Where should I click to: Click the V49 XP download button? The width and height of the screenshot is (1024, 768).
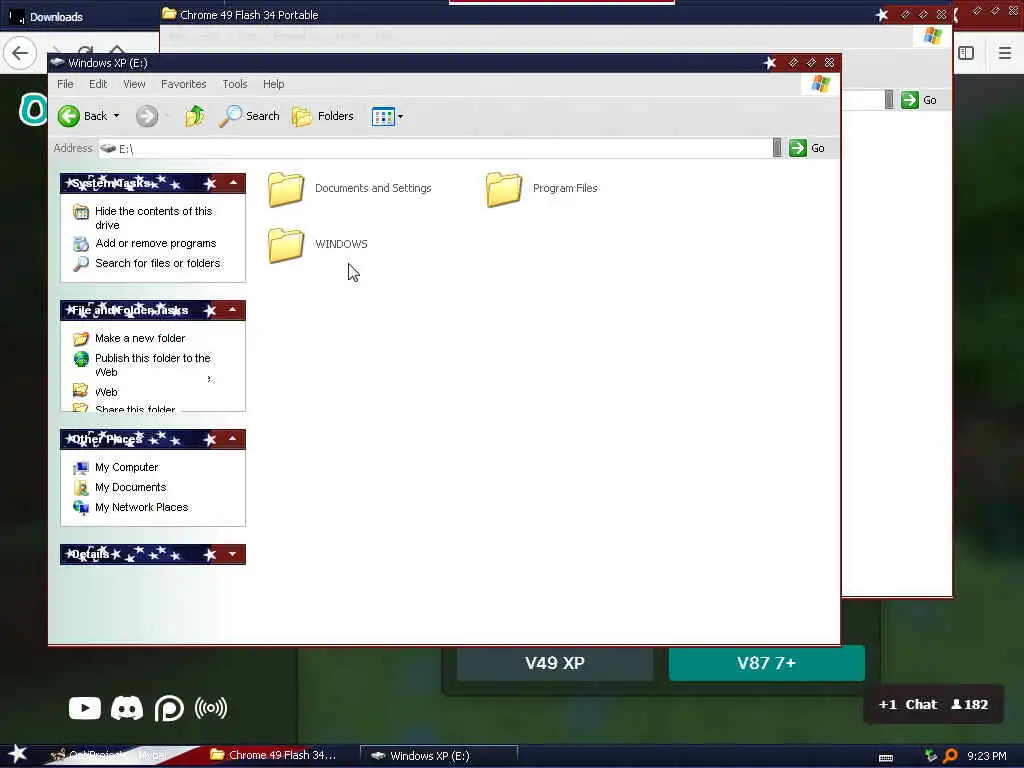[554, 664]
